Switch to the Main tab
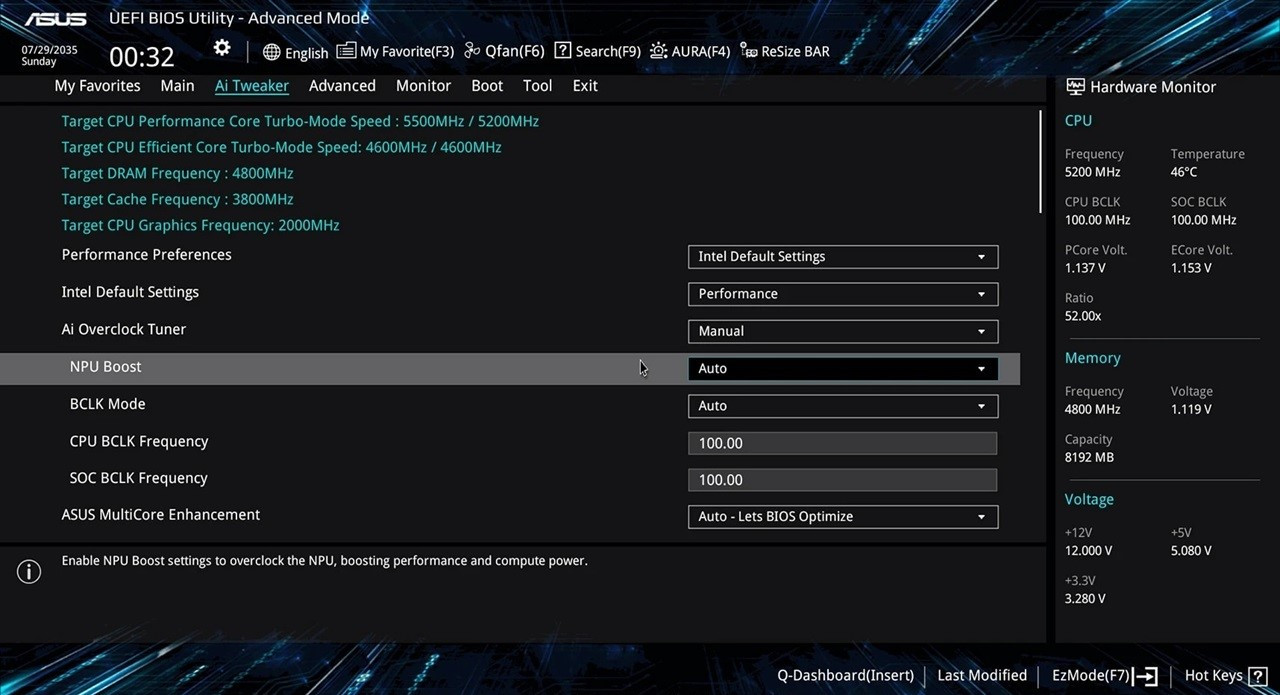The image size is (1280, 695). (x=177, y=86)
